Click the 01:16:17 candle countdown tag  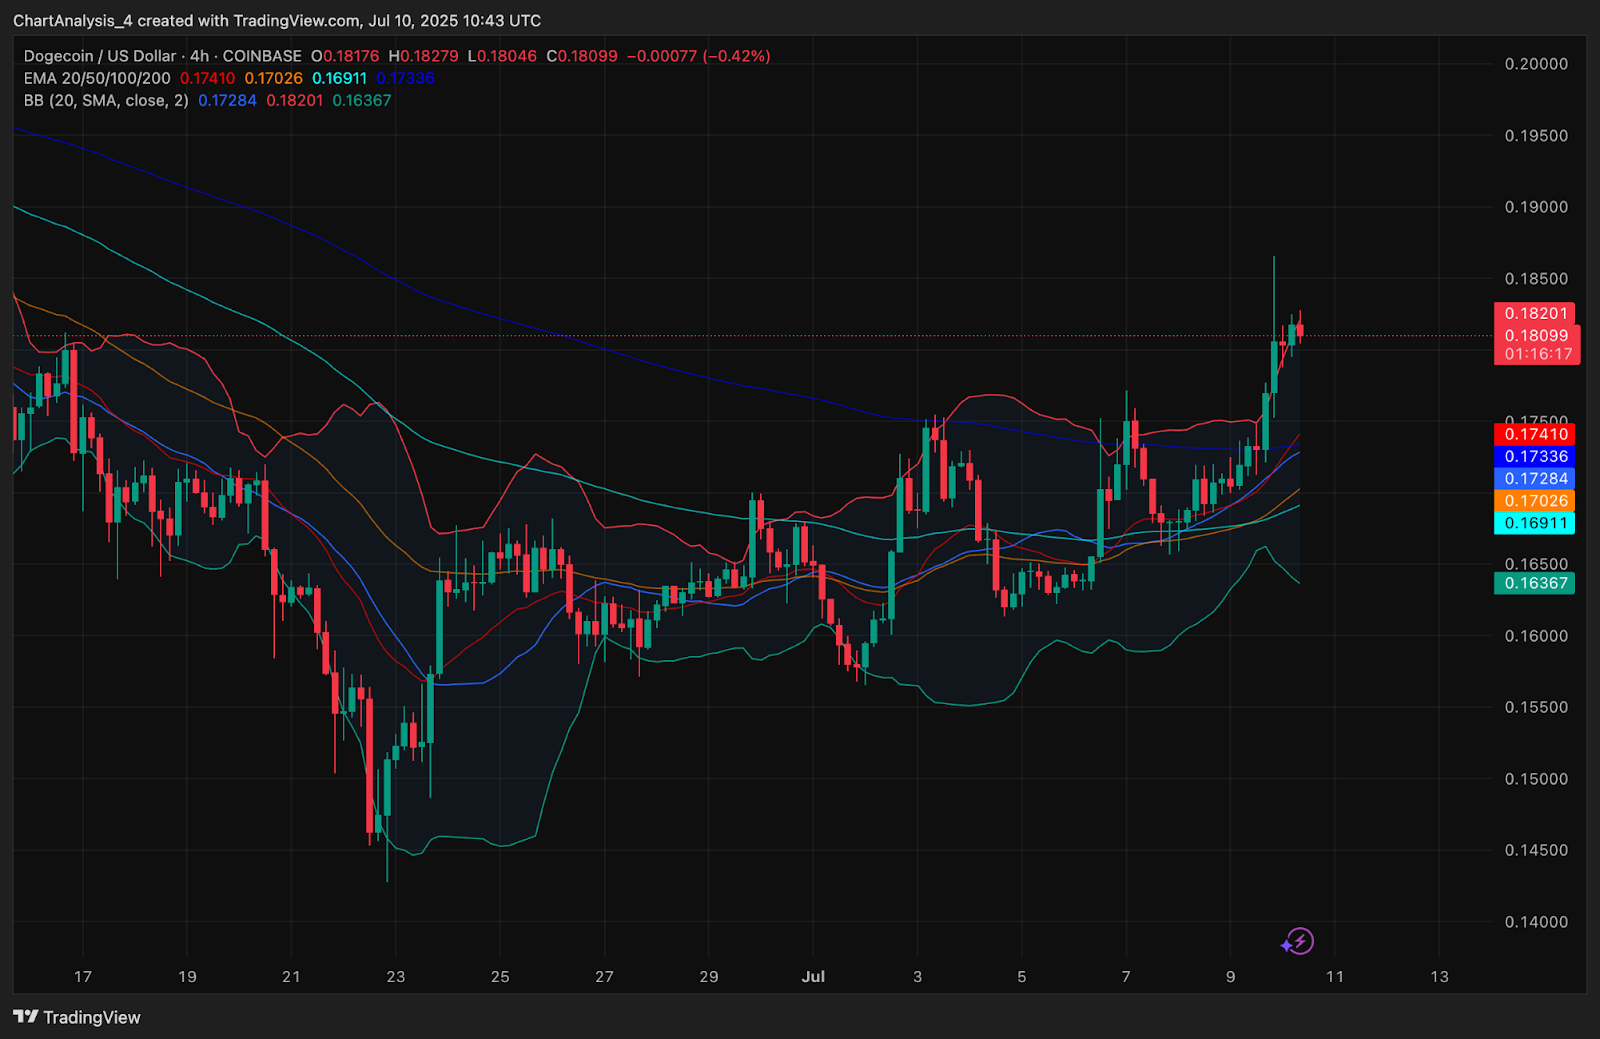pyautogui.click(x=1537, y=354)
